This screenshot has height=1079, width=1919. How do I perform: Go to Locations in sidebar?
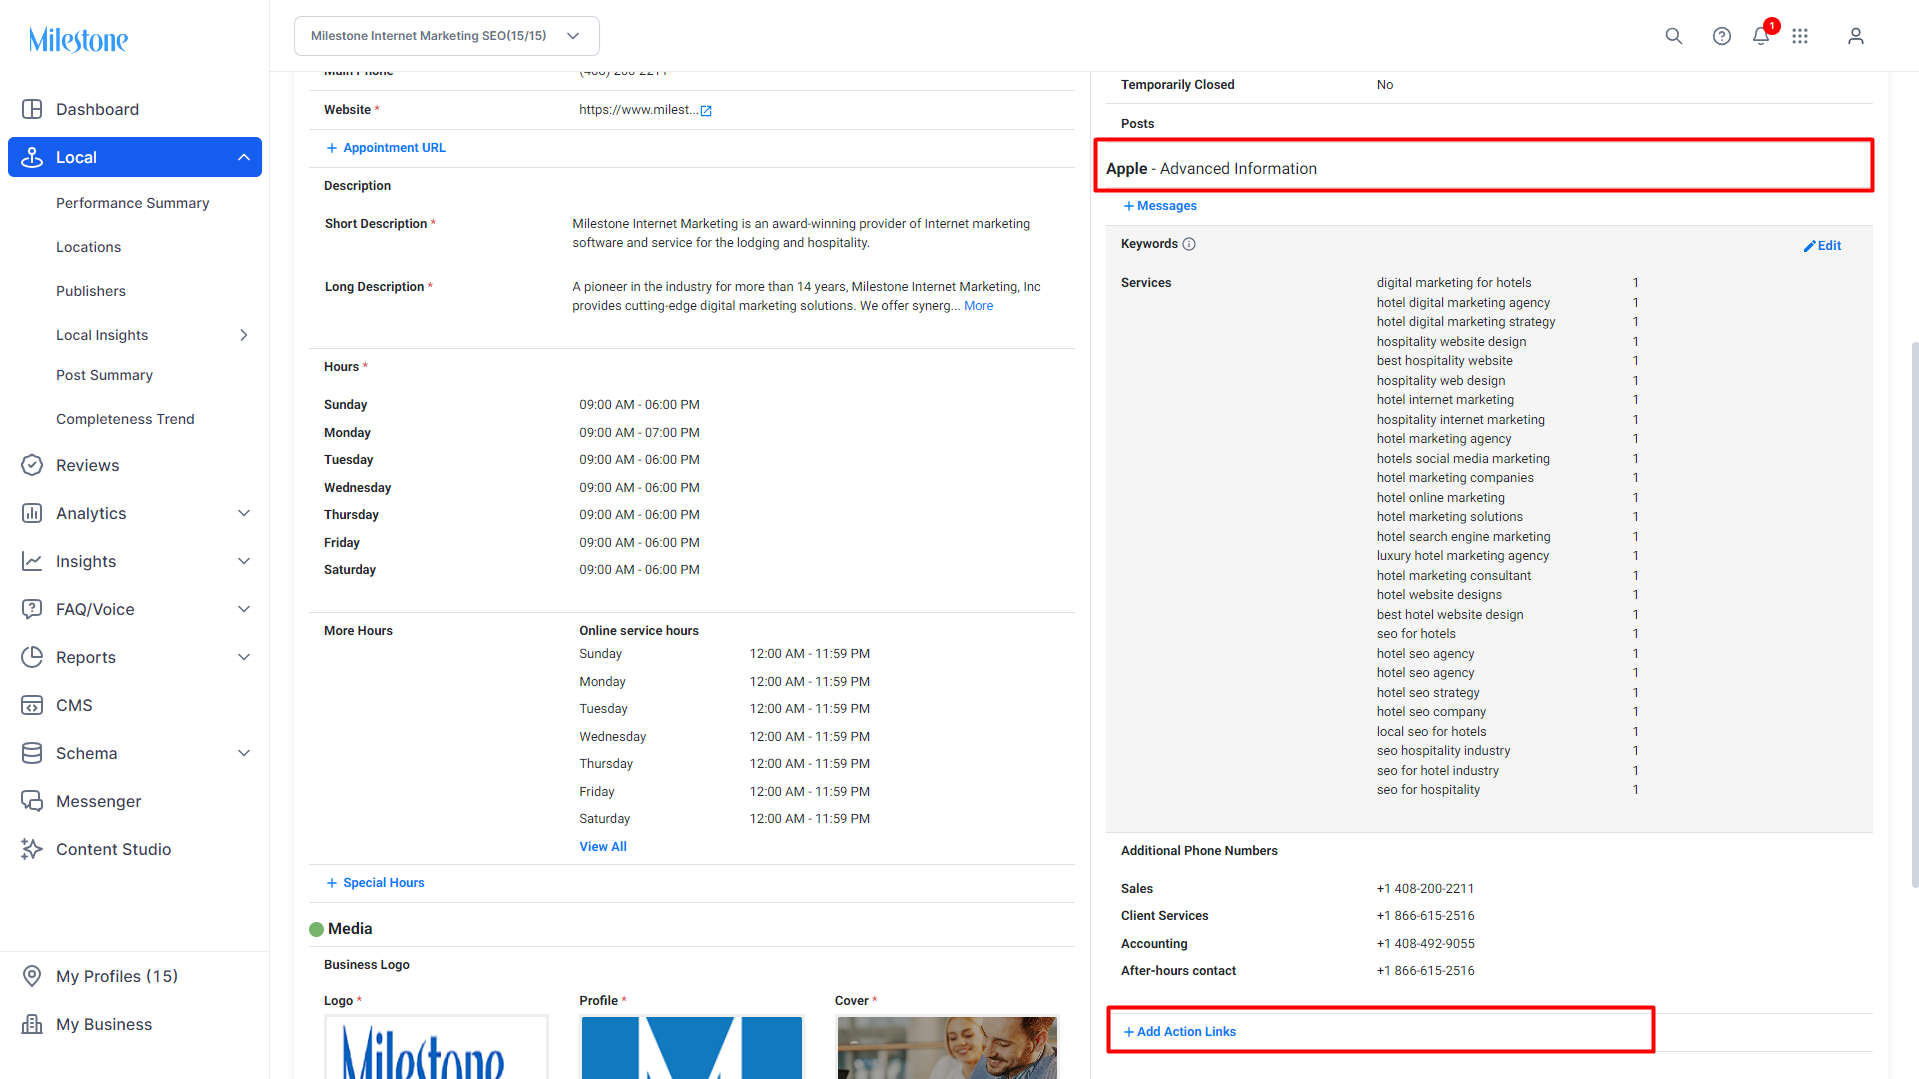(88, 247)
